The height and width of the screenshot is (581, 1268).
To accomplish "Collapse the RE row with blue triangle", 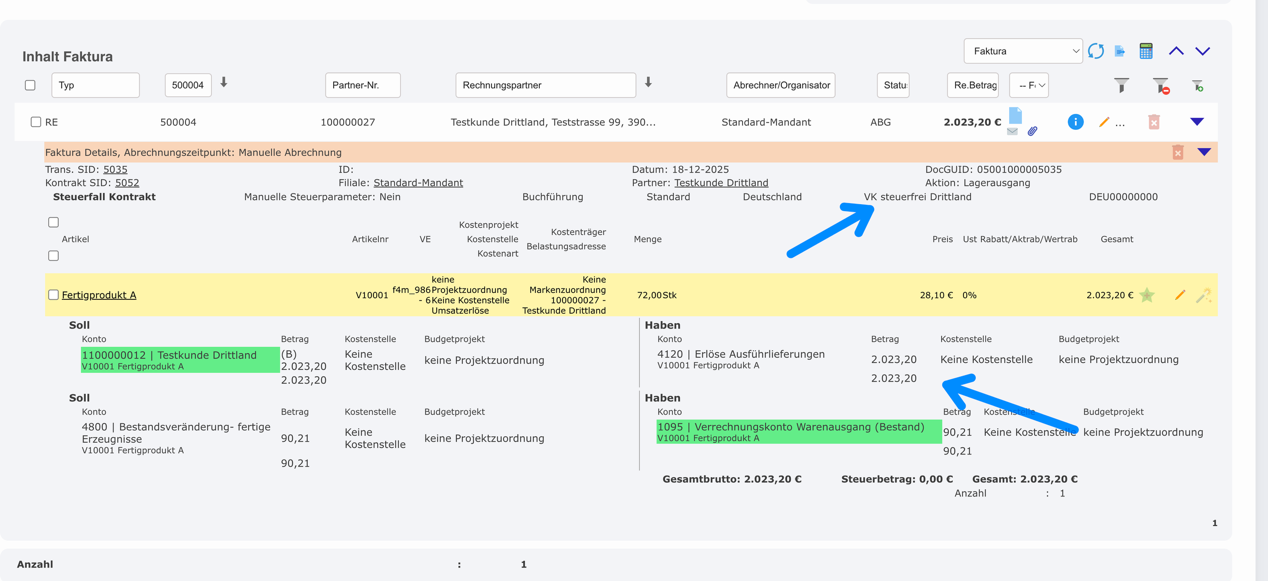I will [1197, 122].
